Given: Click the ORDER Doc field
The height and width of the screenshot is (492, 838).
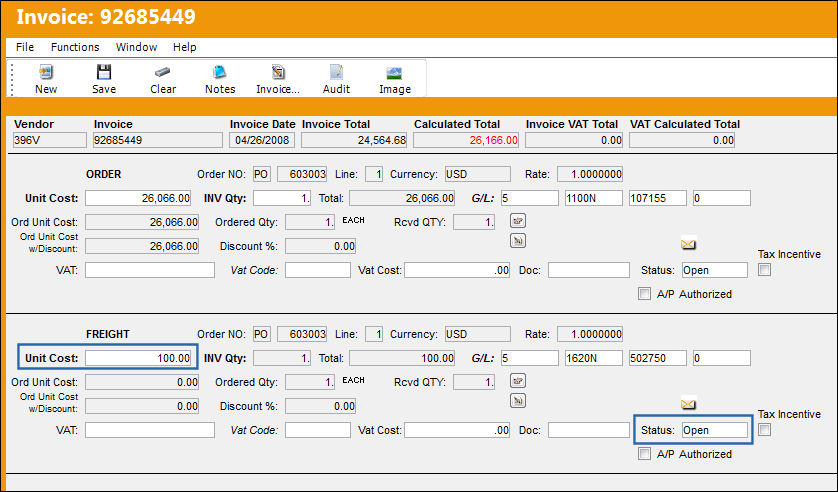Looking at the screenshot, I should click(x=588, y=270).
